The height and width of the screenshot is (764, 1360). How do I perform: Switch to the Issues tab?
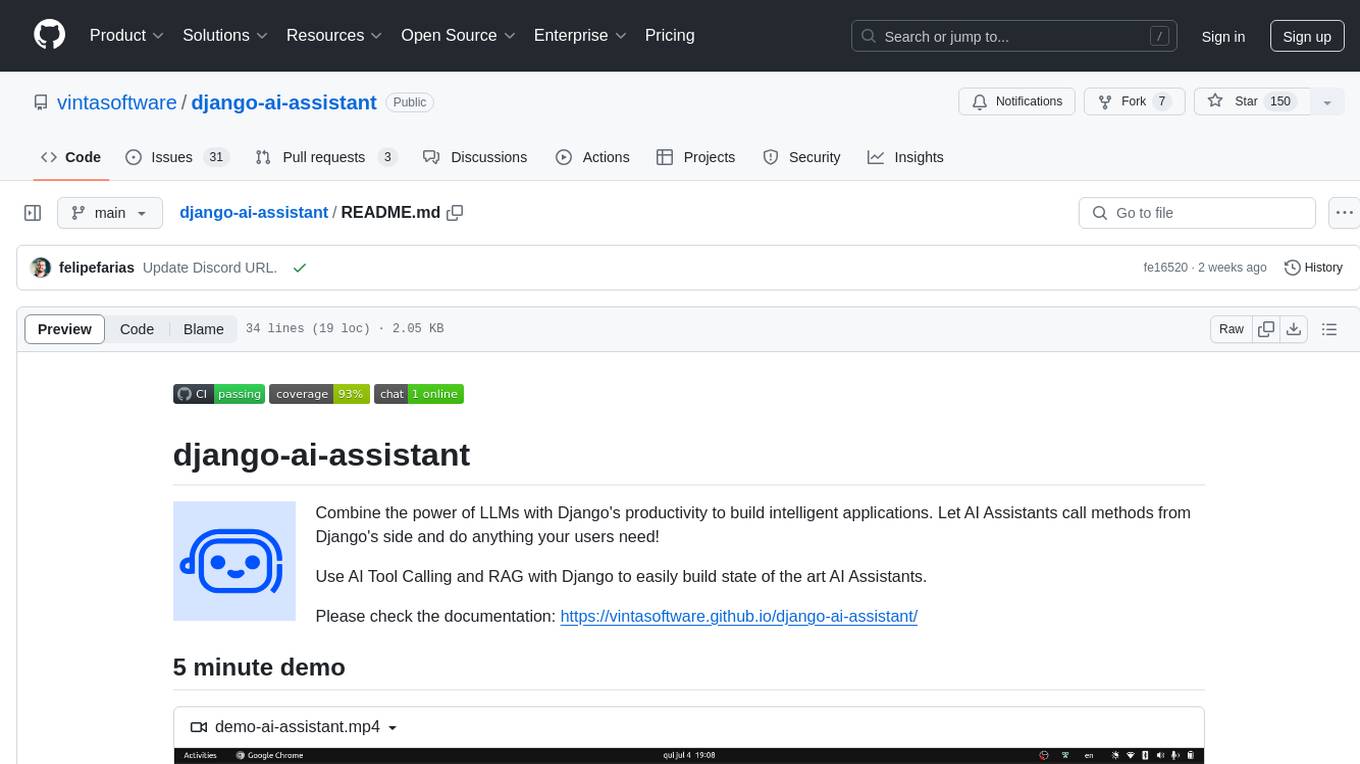[177, 157]
